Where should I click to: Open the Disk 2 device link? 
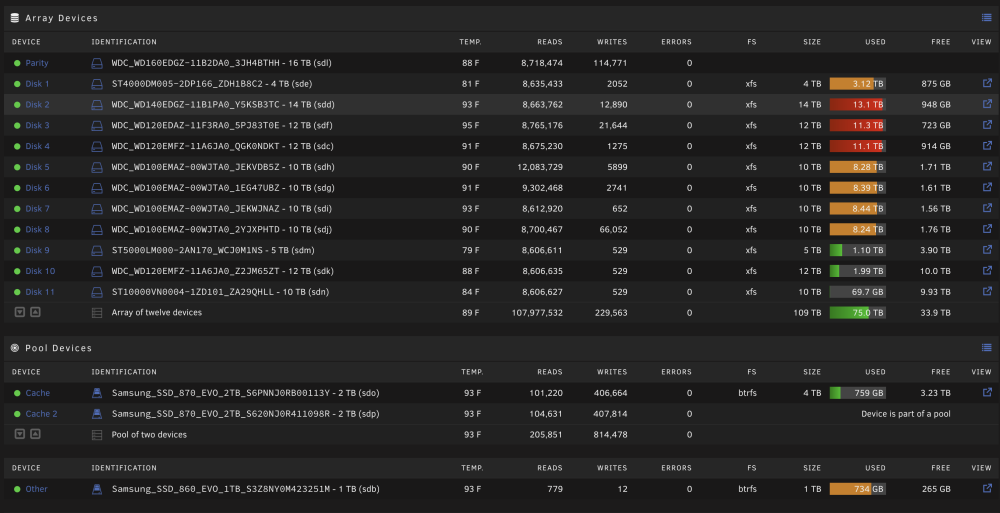(x=38, y=105)
